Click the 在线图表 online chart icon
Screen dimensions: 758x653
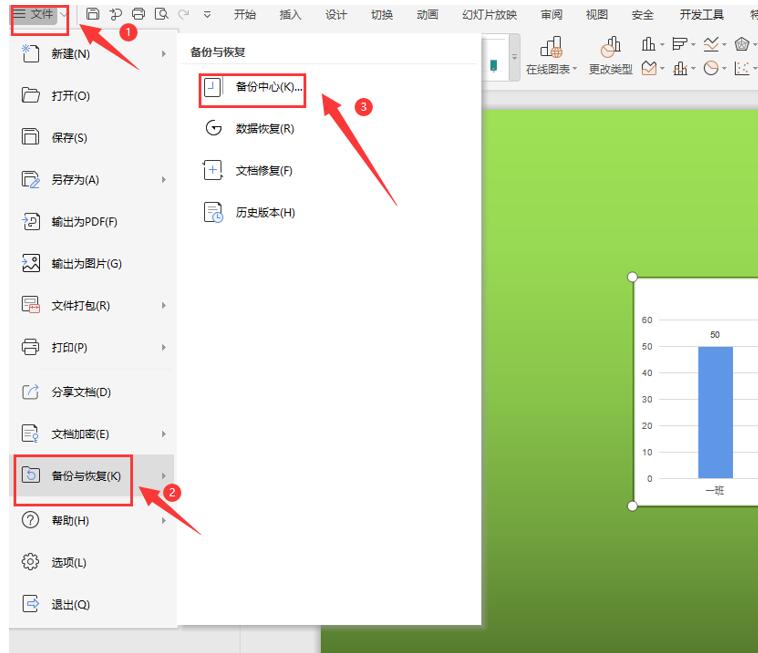(551, 47)
